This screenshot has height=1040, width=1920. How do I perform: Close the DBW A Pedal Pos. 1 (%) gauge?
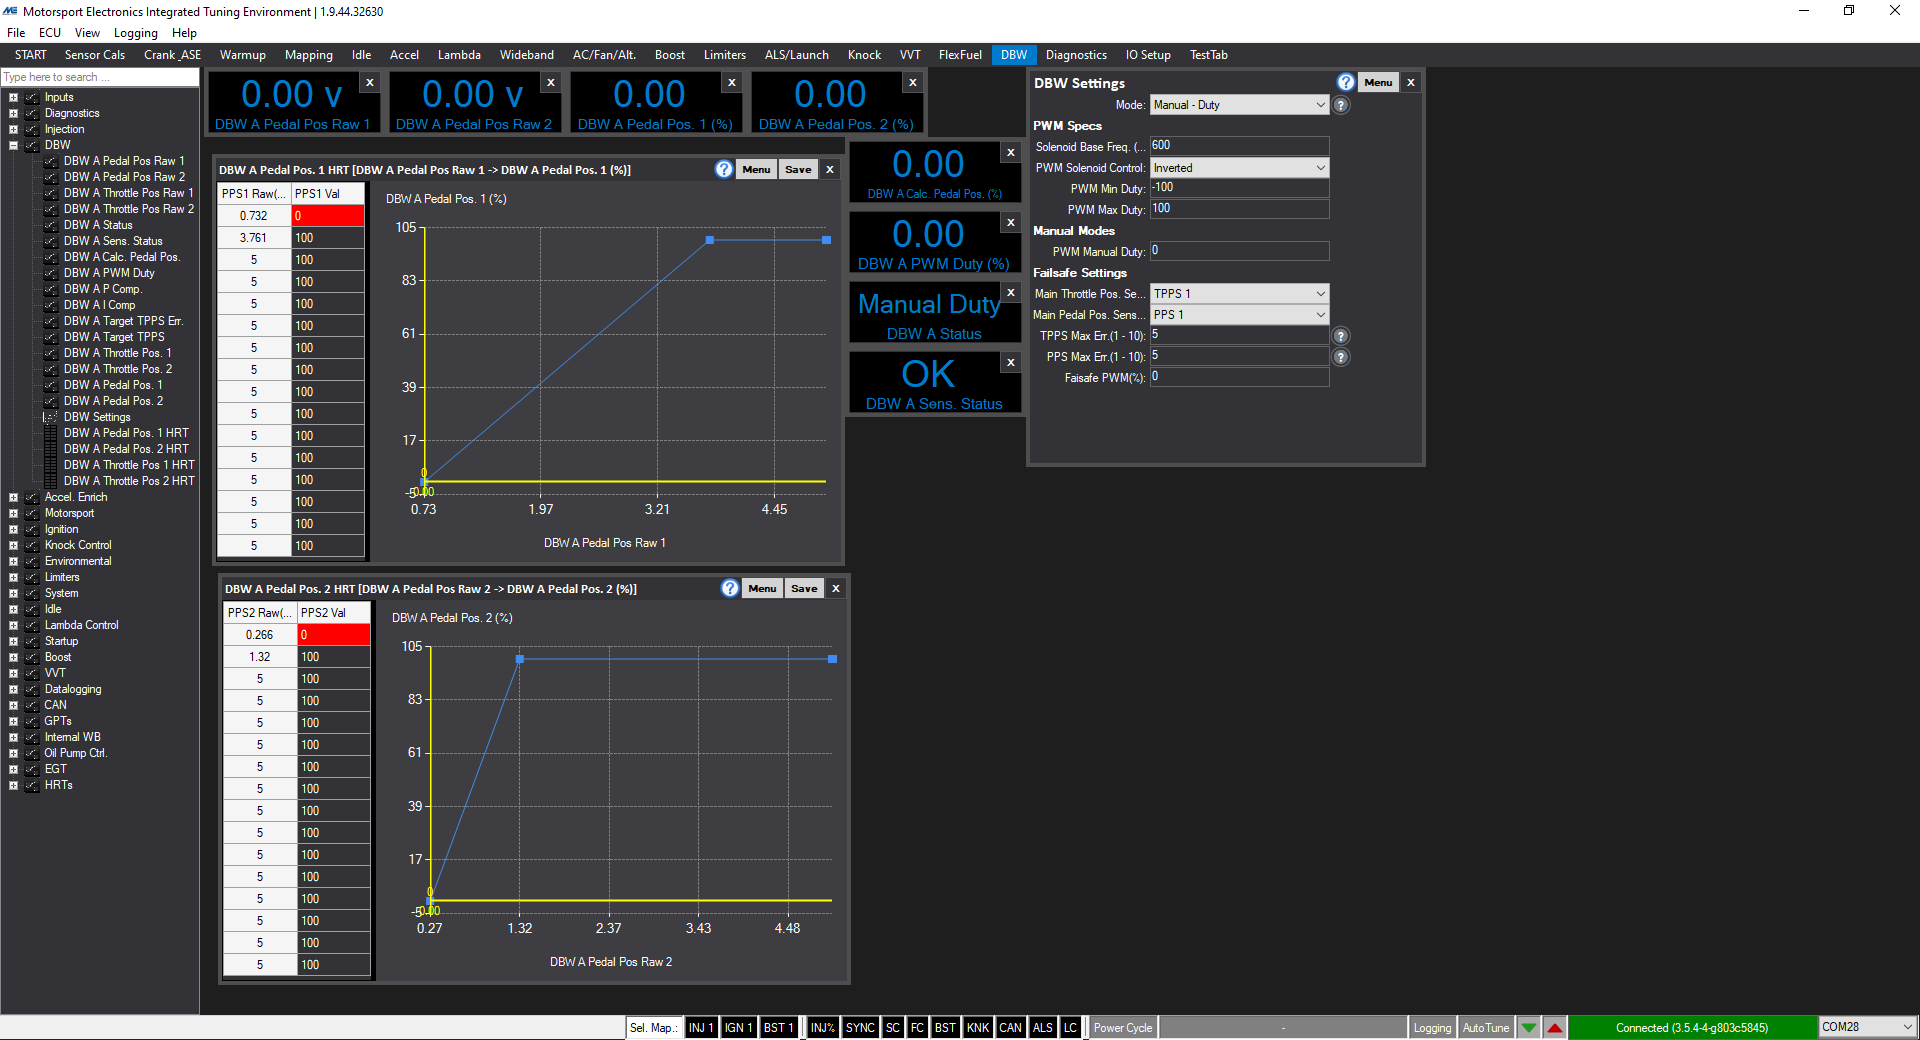(x=732, y=83)
